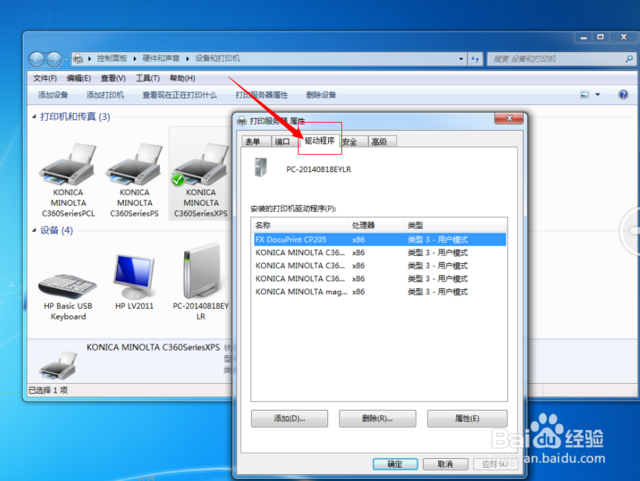The image size is (640, 481).
Task: Close the 打印服务器 属性 dialog
Action: 509,118
